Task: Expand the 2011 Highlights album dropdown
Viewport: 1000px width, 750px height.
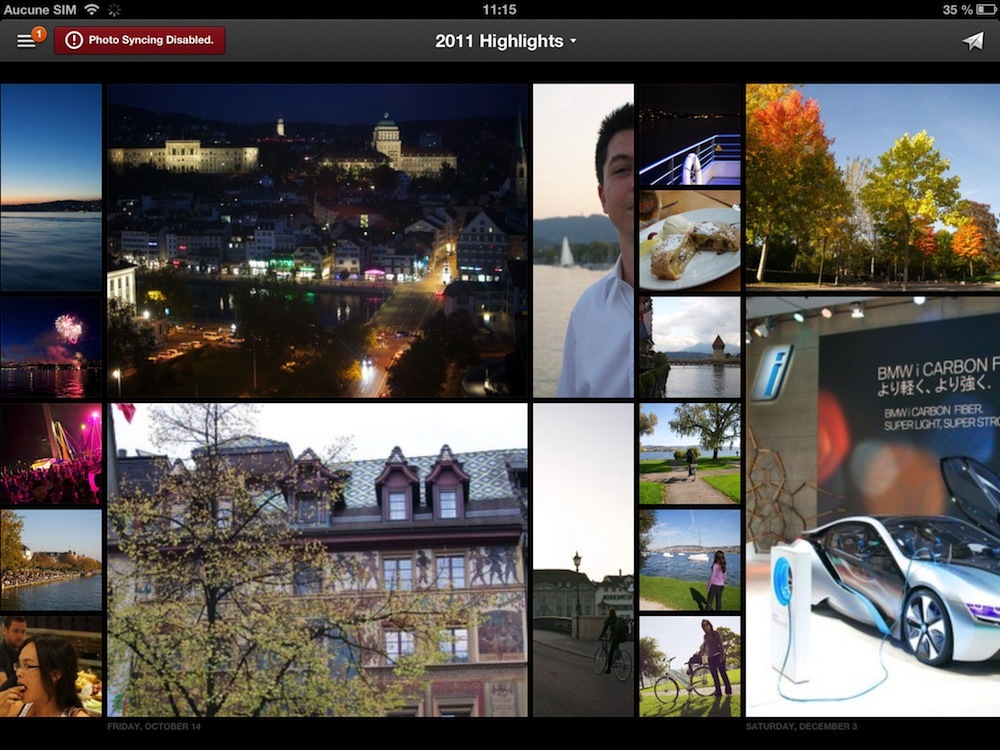Action: 506,41
